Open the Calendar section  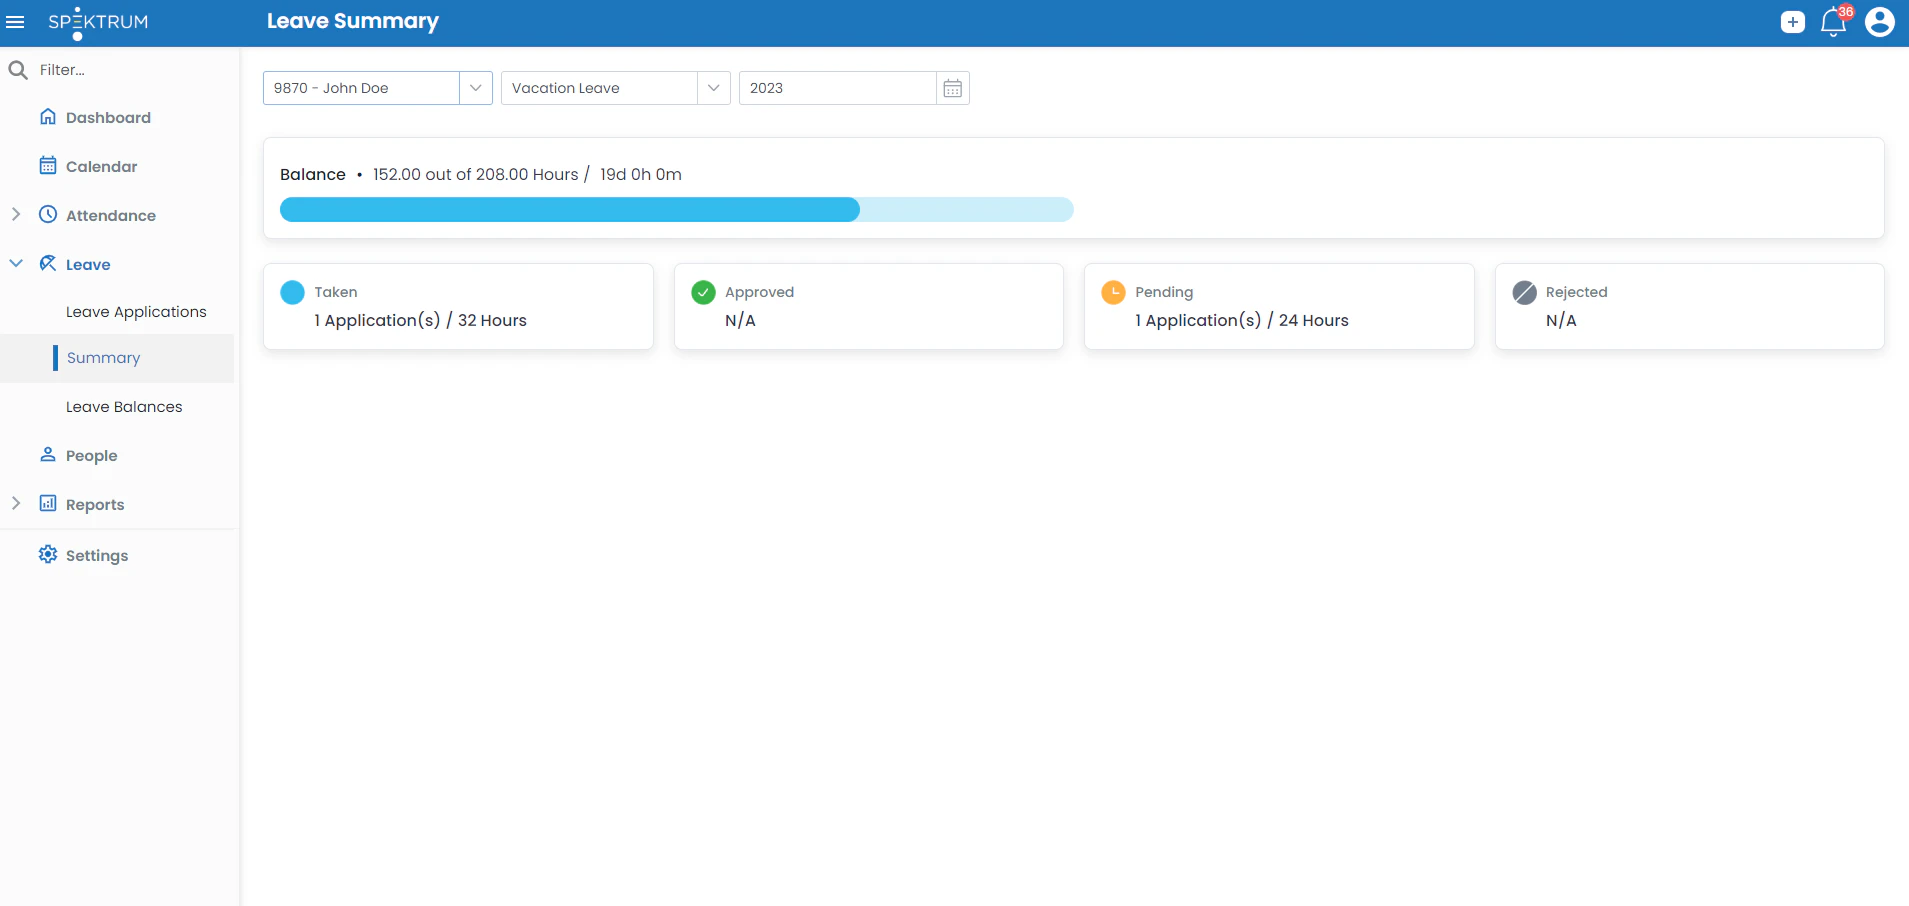pos(101,166)
